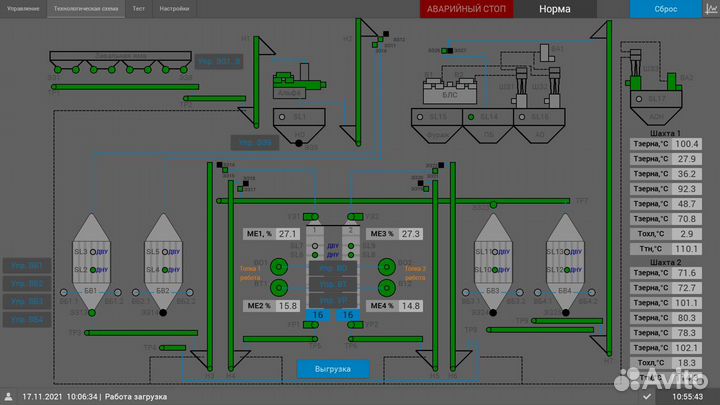The width and height of the screenshot is (720, 405).
Task: Open the Упр. БВ4 control button
Action: pyautogui.click(x=26, y=320)
